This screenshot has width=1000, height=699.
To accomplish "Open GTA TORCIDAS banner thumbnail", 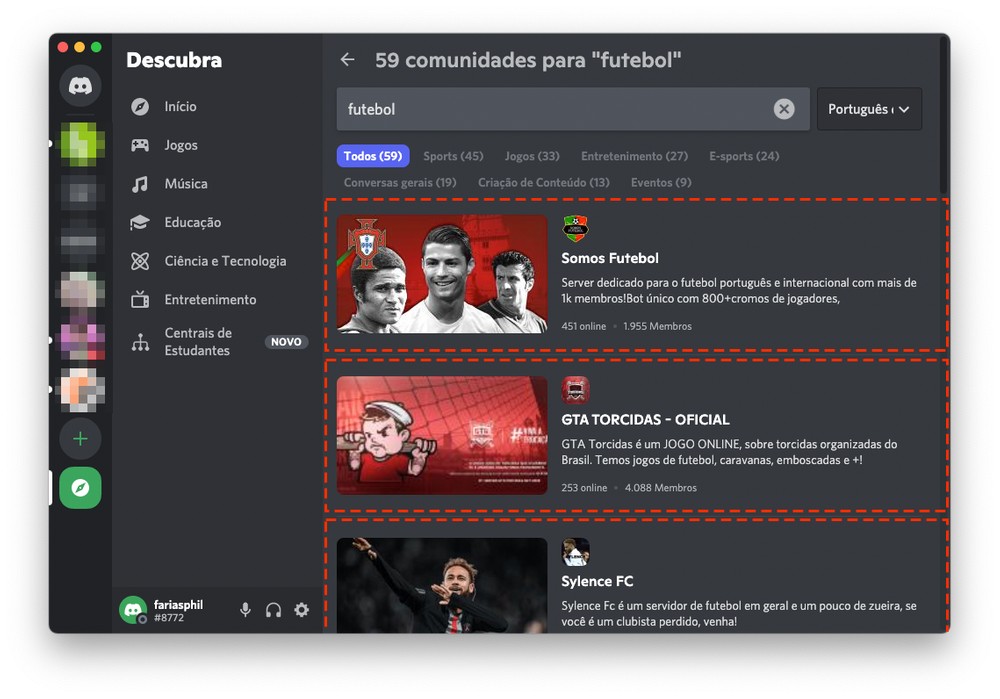I will [x=442, y=436].
